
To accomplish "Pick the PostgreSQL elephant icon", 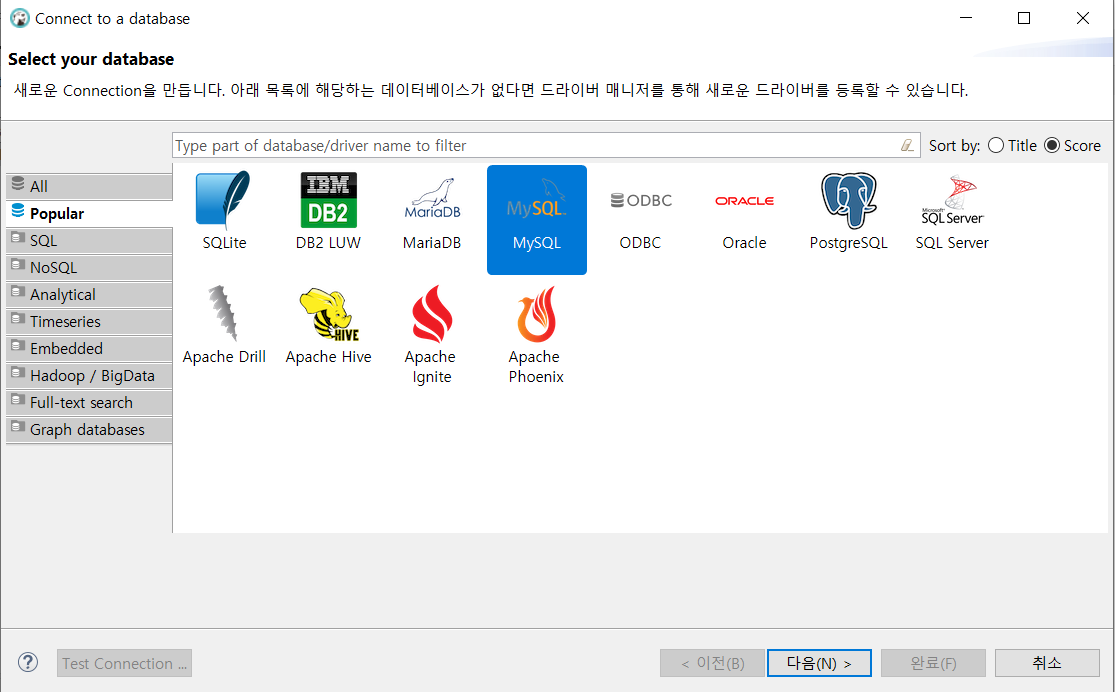I will [x=848, y=201].
